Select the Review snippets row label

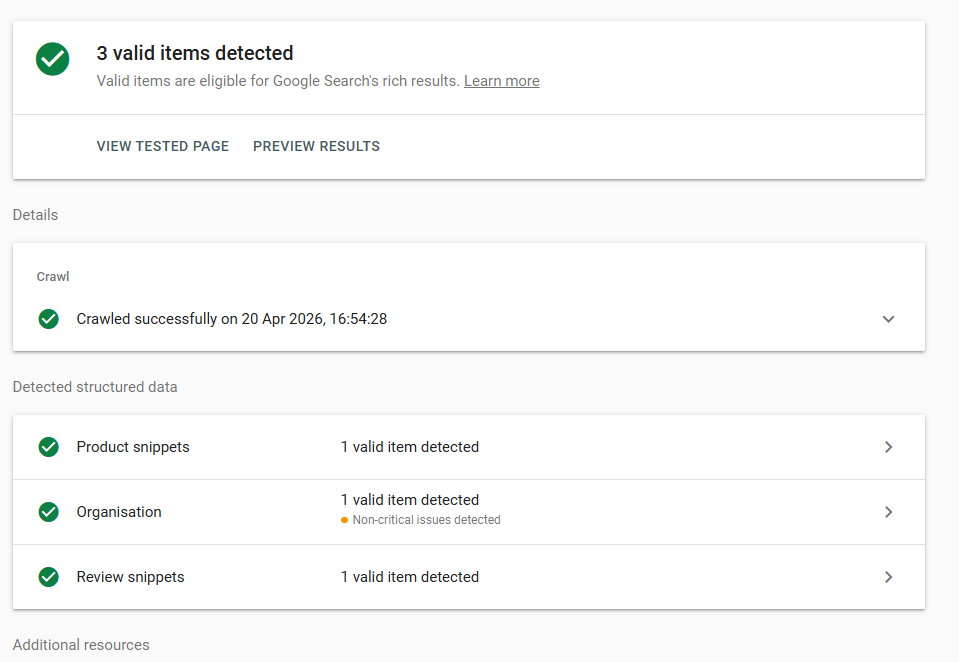tap(130, 577)
